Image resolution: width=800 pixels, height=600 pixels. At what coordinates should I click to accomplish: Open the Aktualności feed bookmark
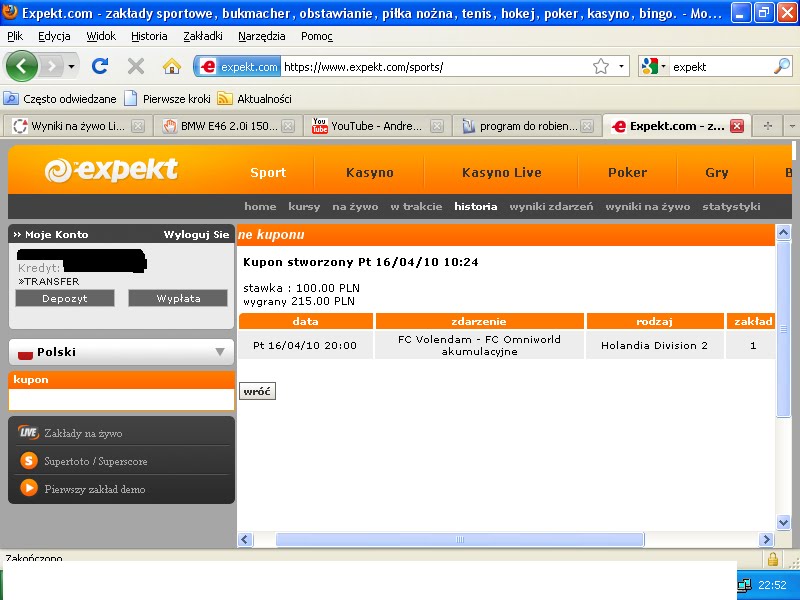(x=255, y=99)
